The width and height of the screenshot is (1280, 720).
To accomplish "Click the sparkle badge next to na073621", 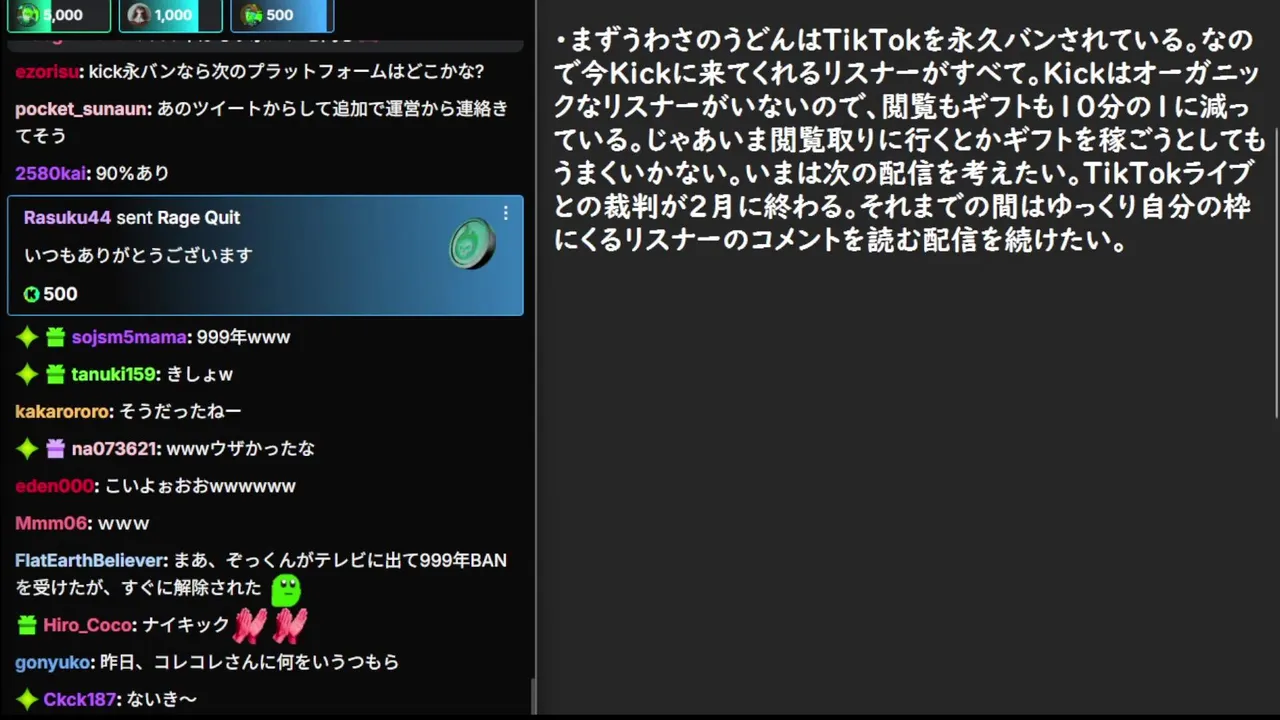I will 27,449.
